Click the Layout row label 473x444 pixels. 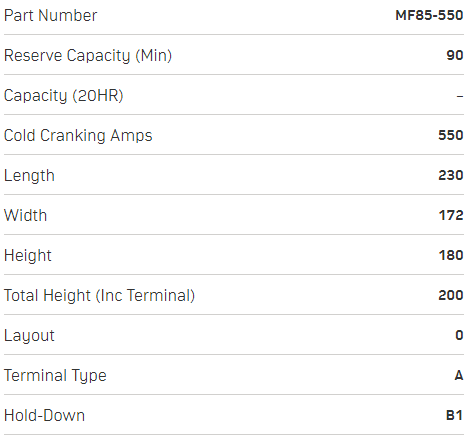[x=29, y=336]
